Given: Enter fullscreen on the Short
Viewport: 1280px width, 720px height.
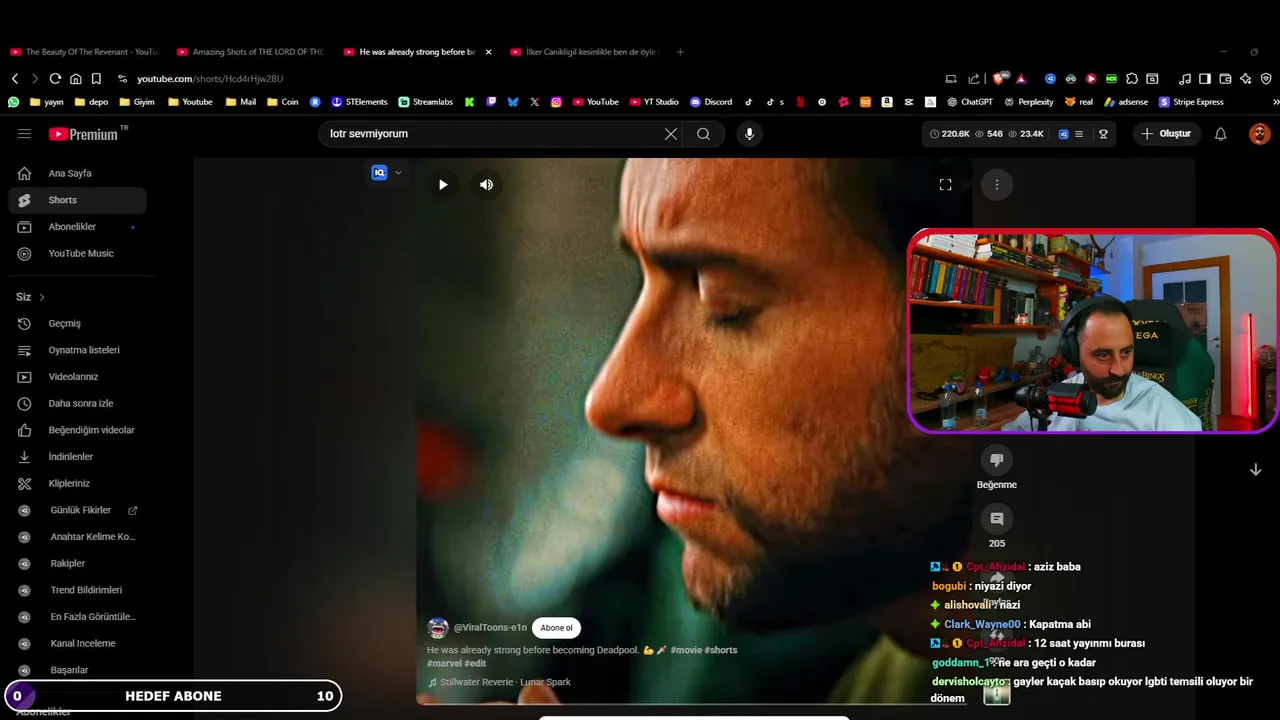Looking at the screenshot, I should click(x=945, y=184).
